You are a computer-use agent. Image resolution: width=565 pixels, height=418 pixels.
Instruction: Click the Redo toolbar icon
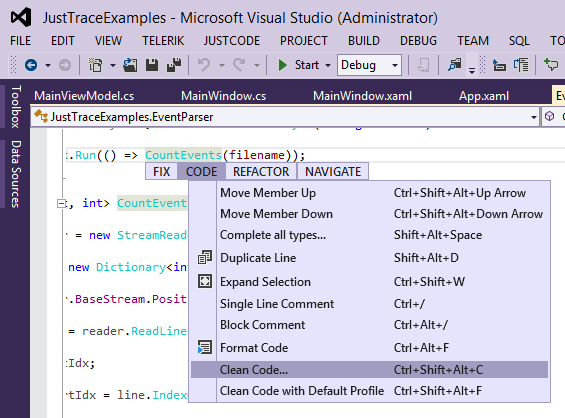click(239, 65)
